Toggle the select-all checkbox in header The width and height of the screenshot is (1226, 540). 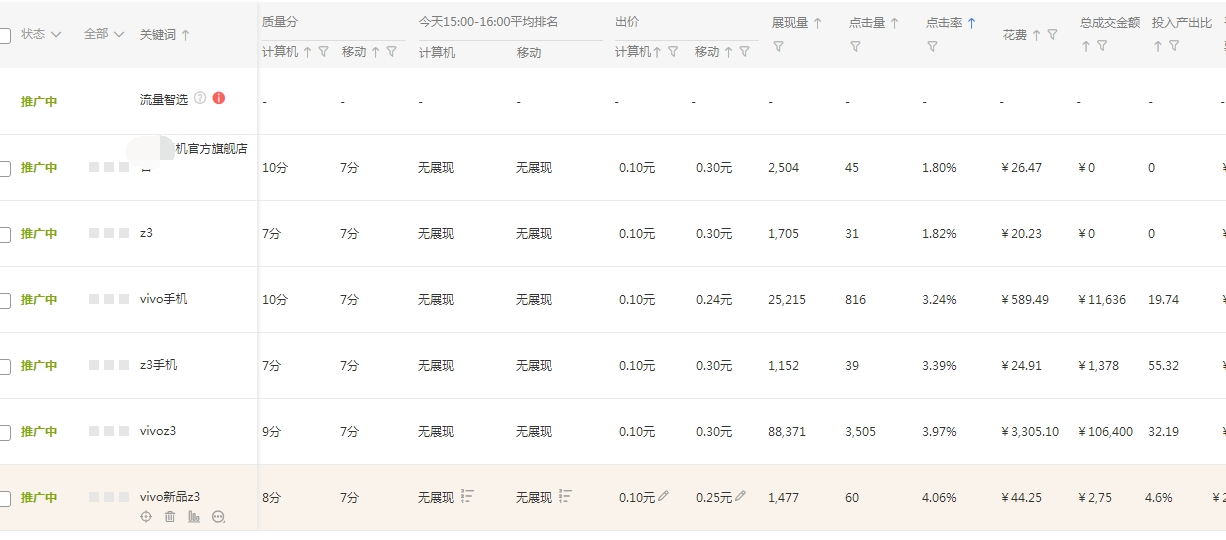(x=5, y=35)
